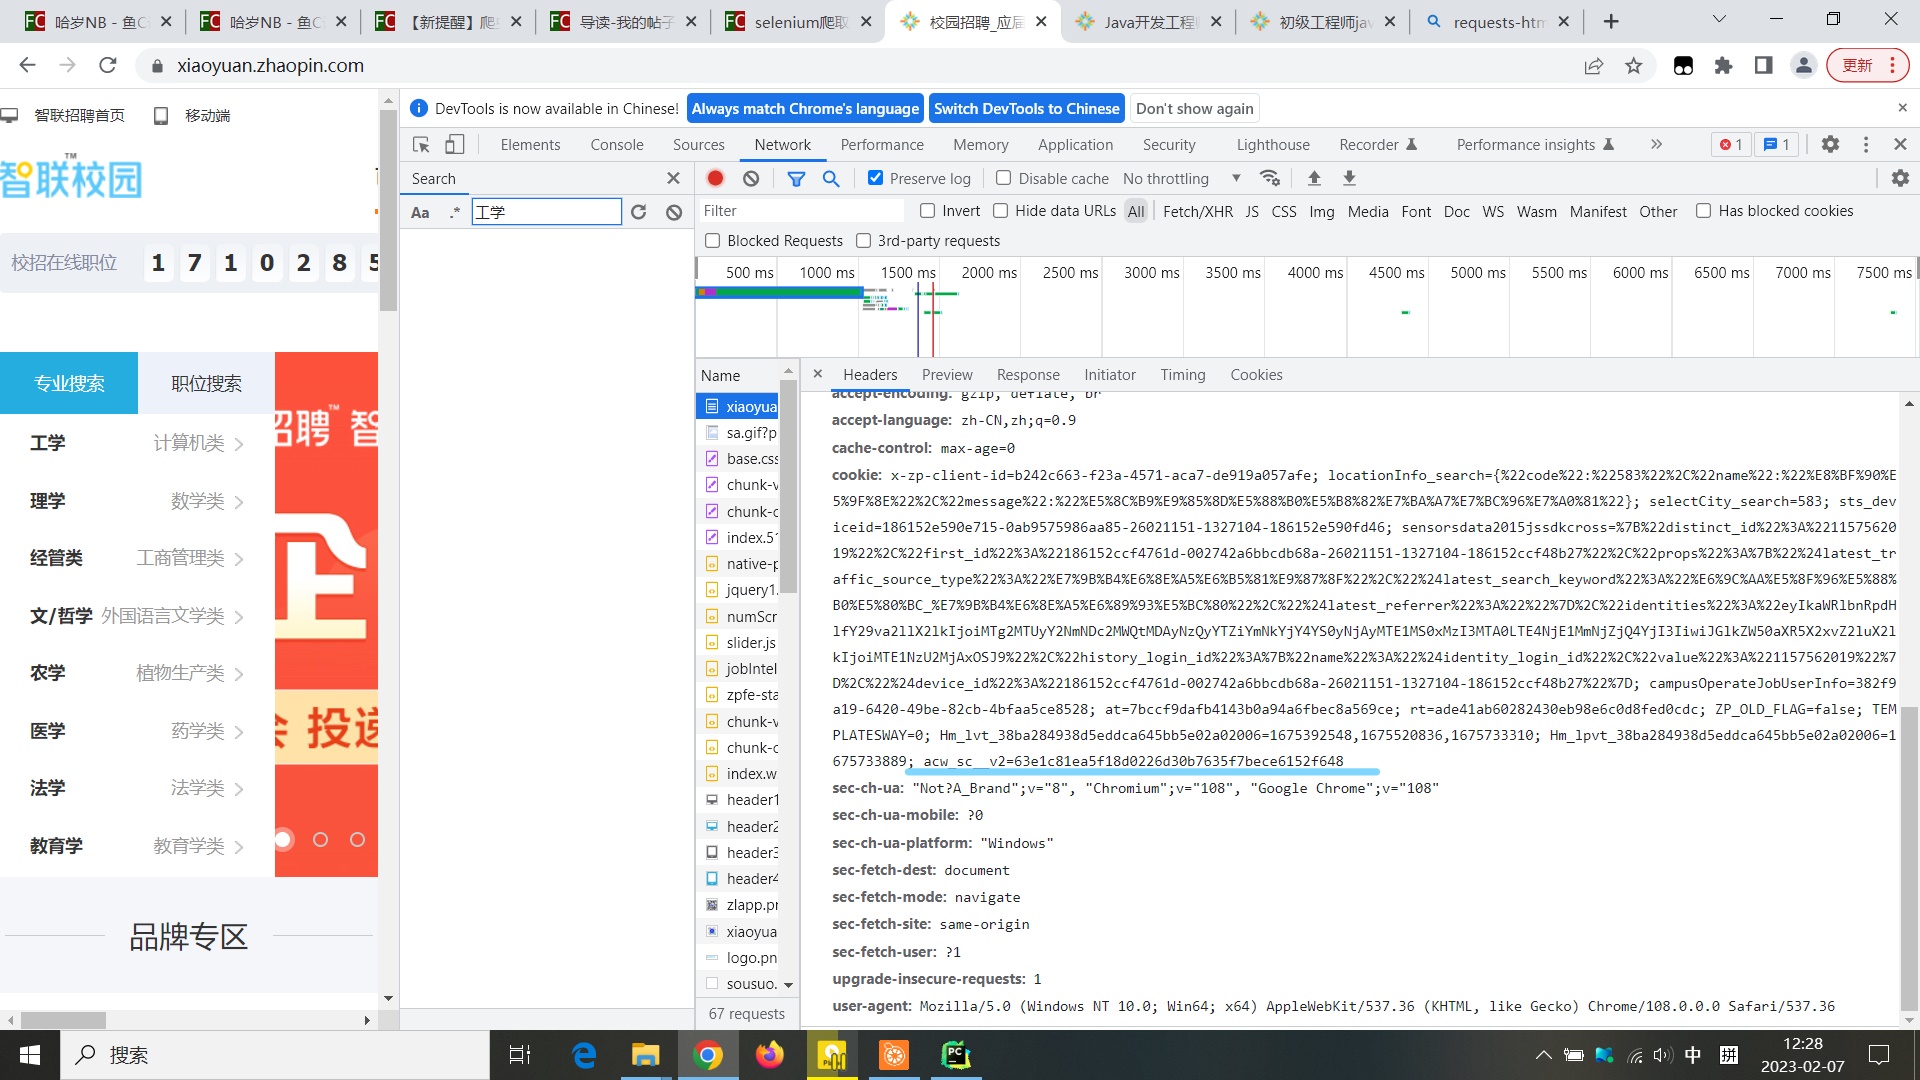Screen dimensions: 1920x1080
Task: Click the Elements tab in DevTools
Action: [530, 144]
